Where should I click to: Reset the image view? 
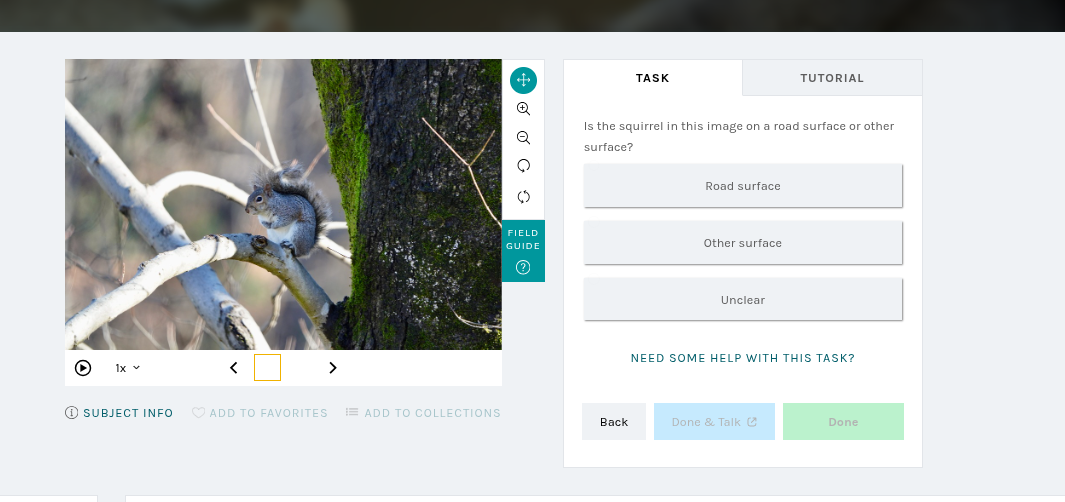pyautogui.click(x=523, y=196)
